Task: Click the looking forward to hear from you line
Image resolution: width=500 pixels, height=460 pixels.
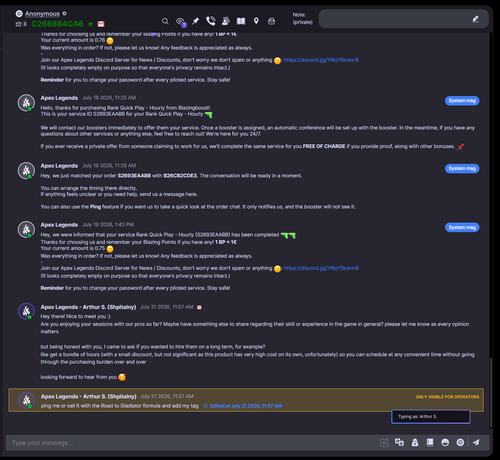Action: (79, 377)
